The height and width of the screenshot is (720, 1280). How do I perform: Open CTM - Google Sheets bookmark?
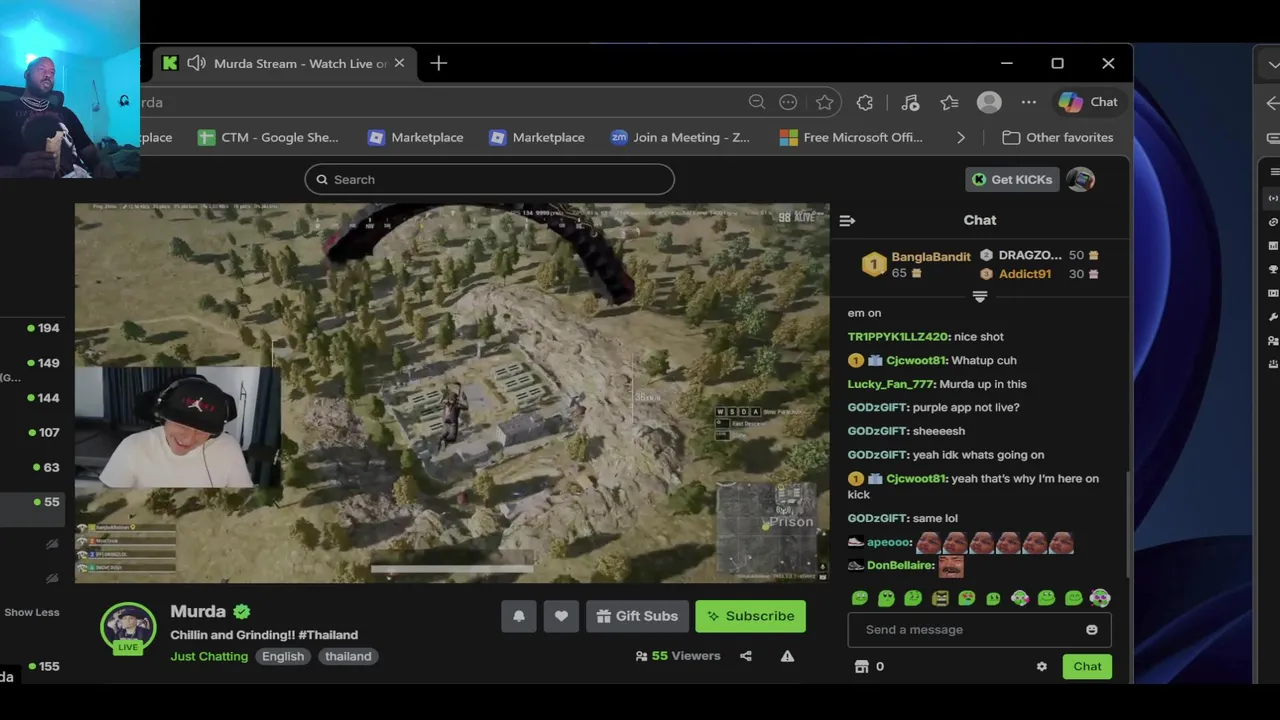tap(268, 138)
